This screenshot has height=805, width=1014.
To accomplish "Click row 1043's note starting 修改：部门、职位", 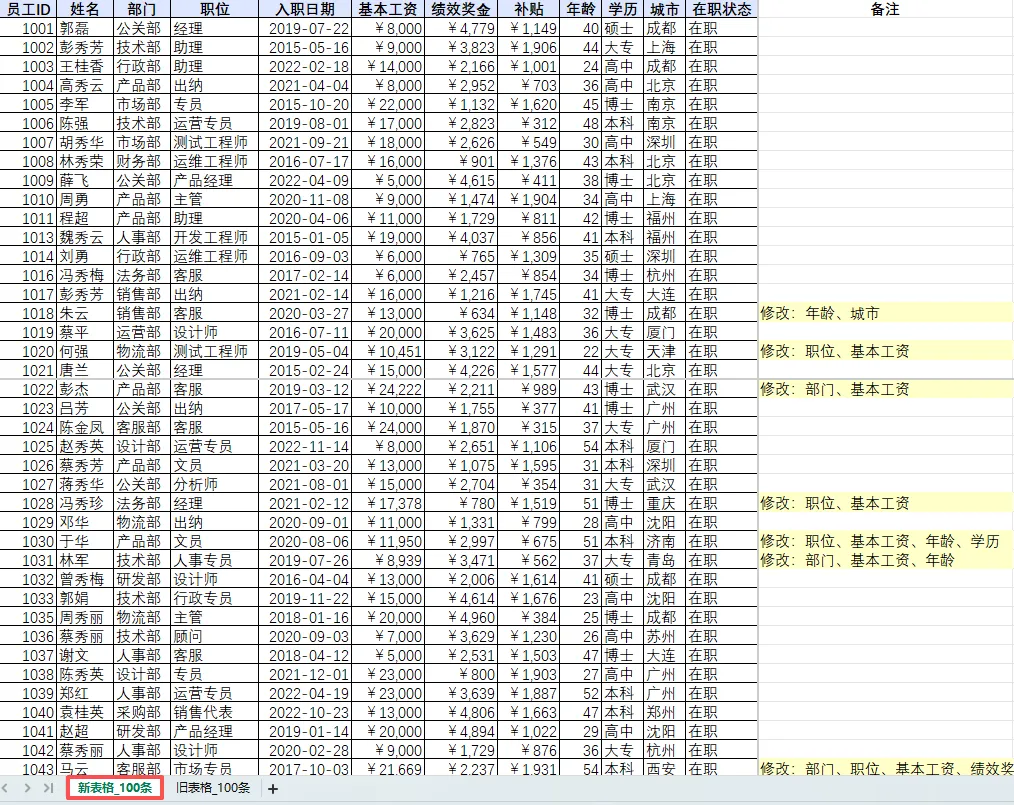I will [x=885, y=768].
